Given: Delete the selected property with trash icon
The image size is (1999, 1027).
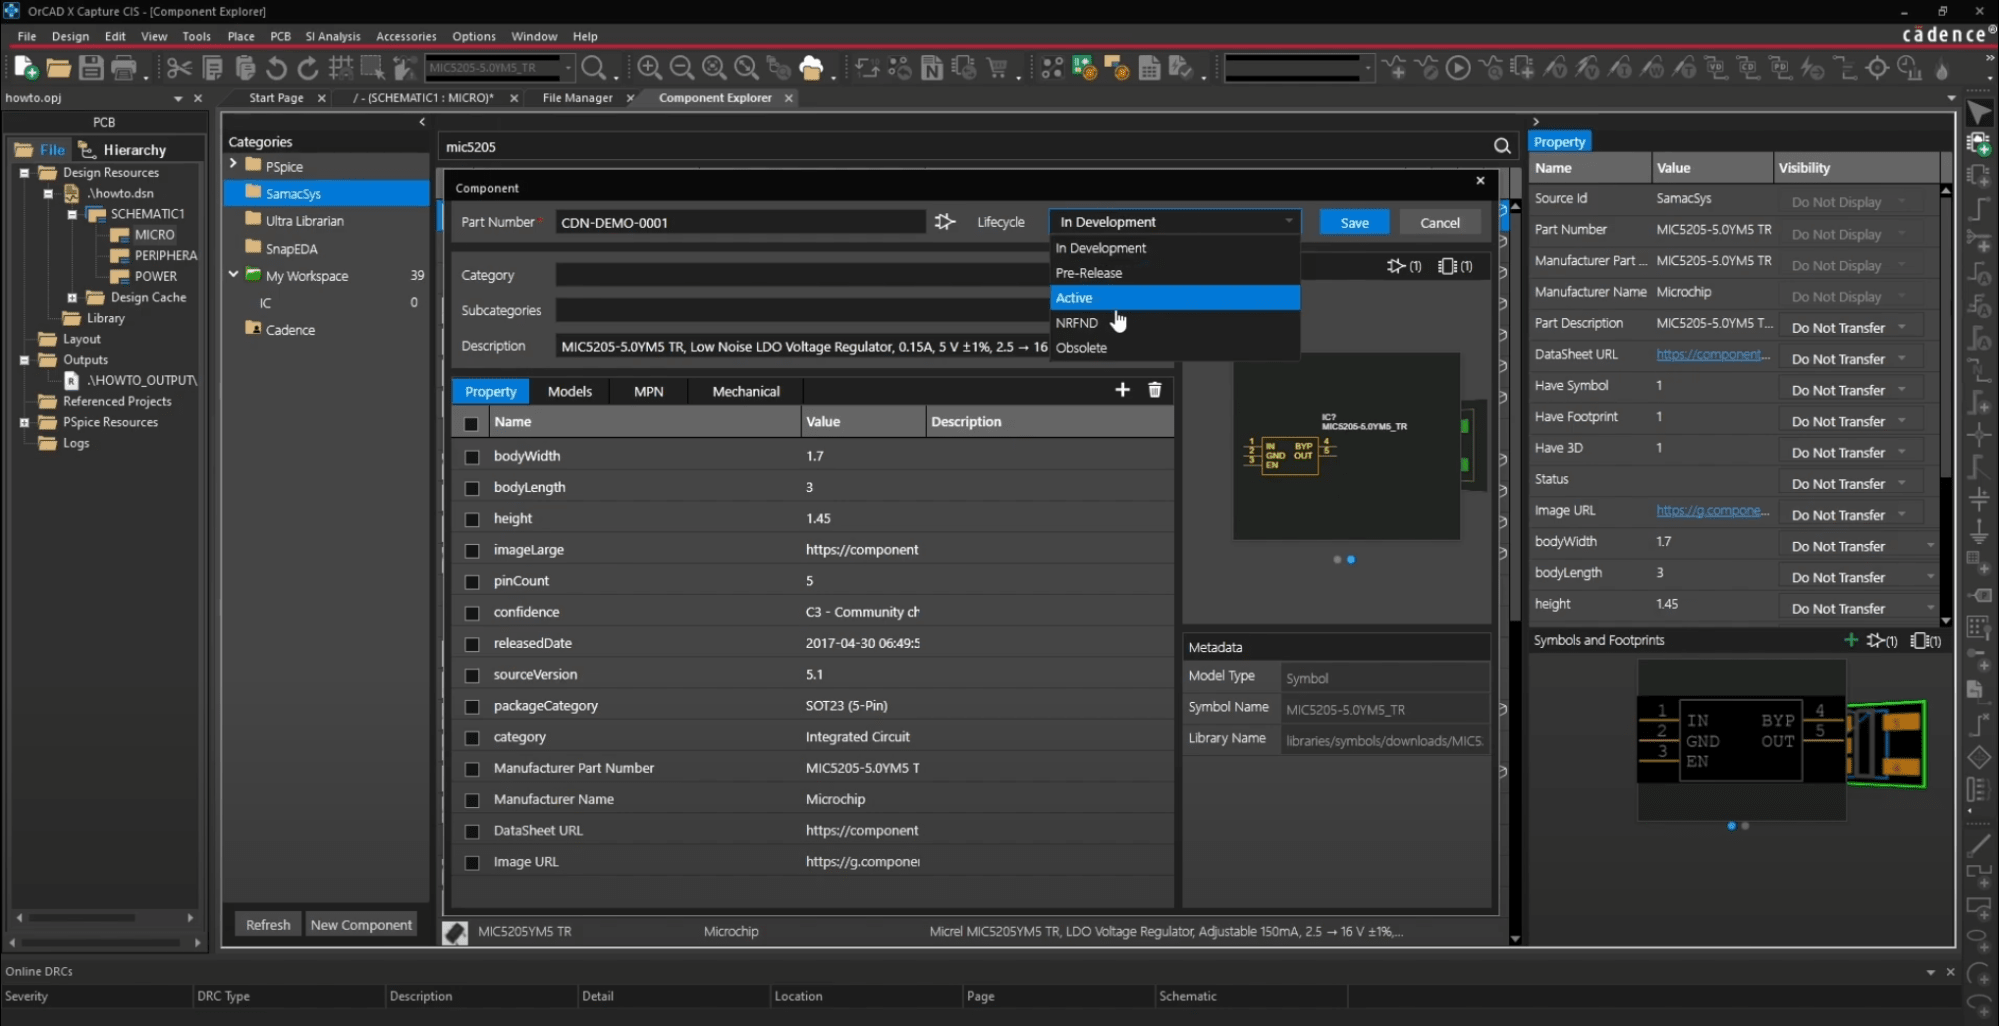Looking at the screenshot, I should [x=1154, y=390].
